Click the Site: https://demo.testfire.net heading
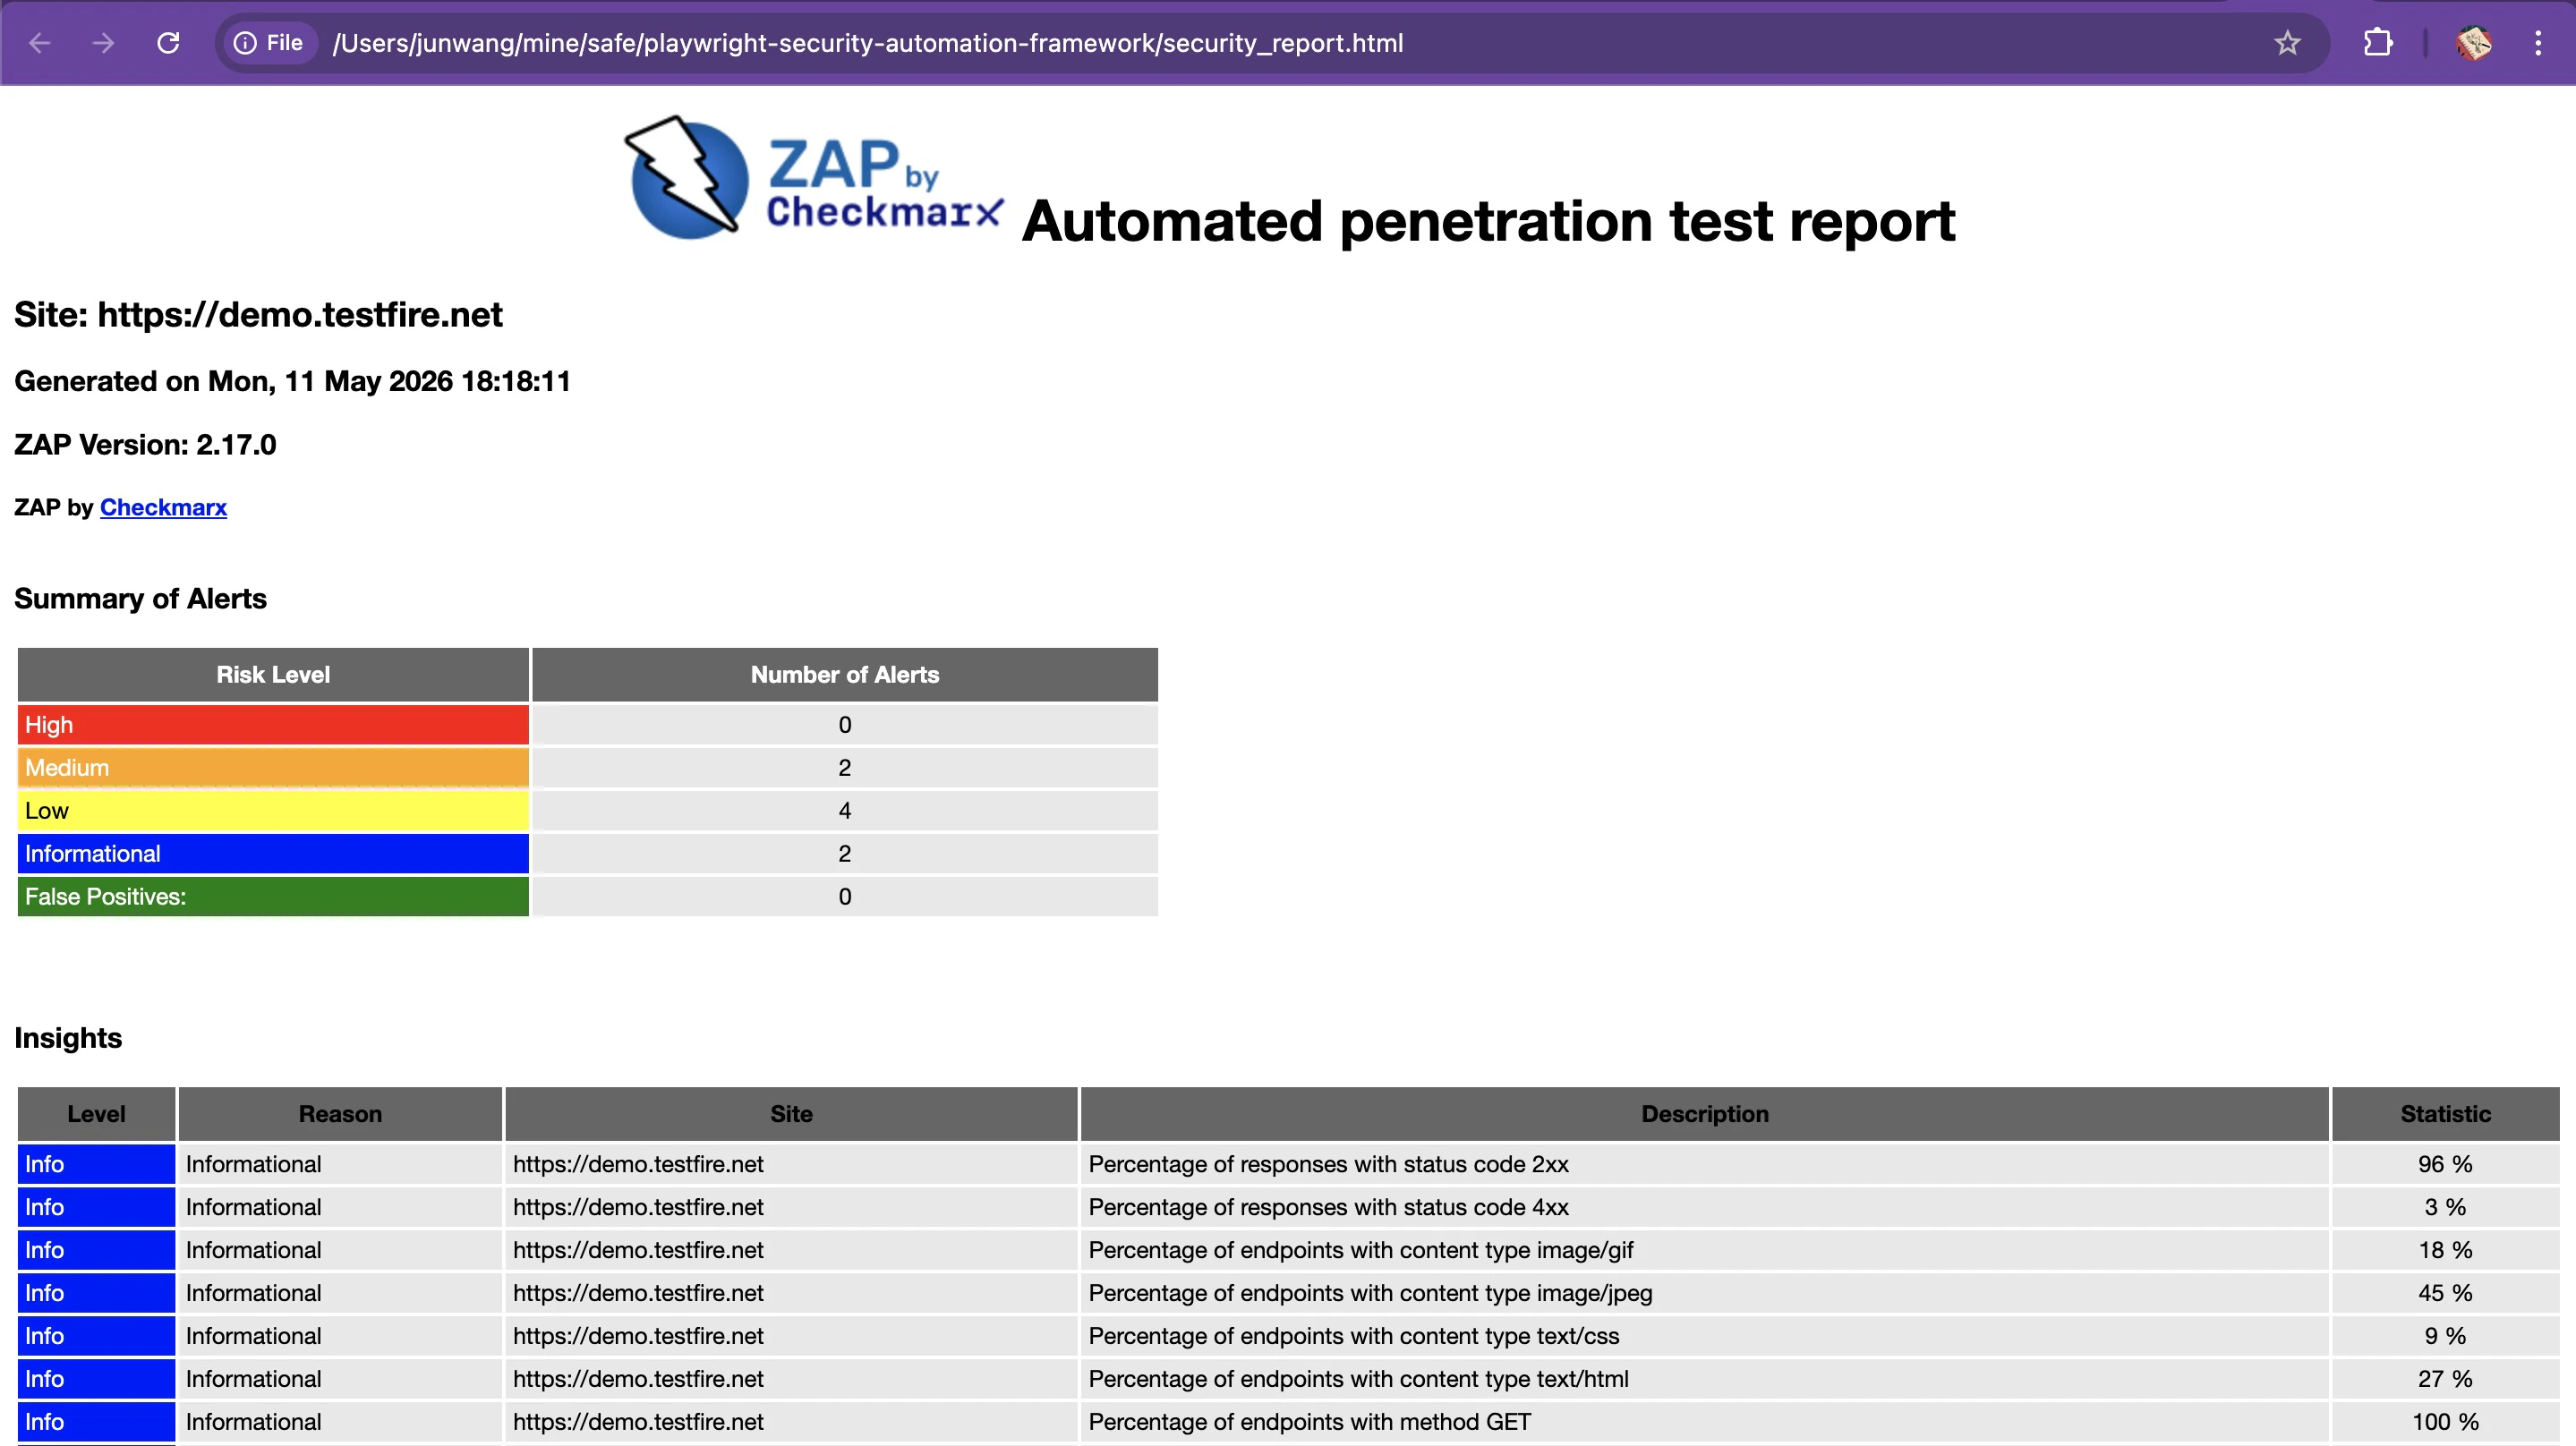2576x1446 pixels. pos(258,315)
